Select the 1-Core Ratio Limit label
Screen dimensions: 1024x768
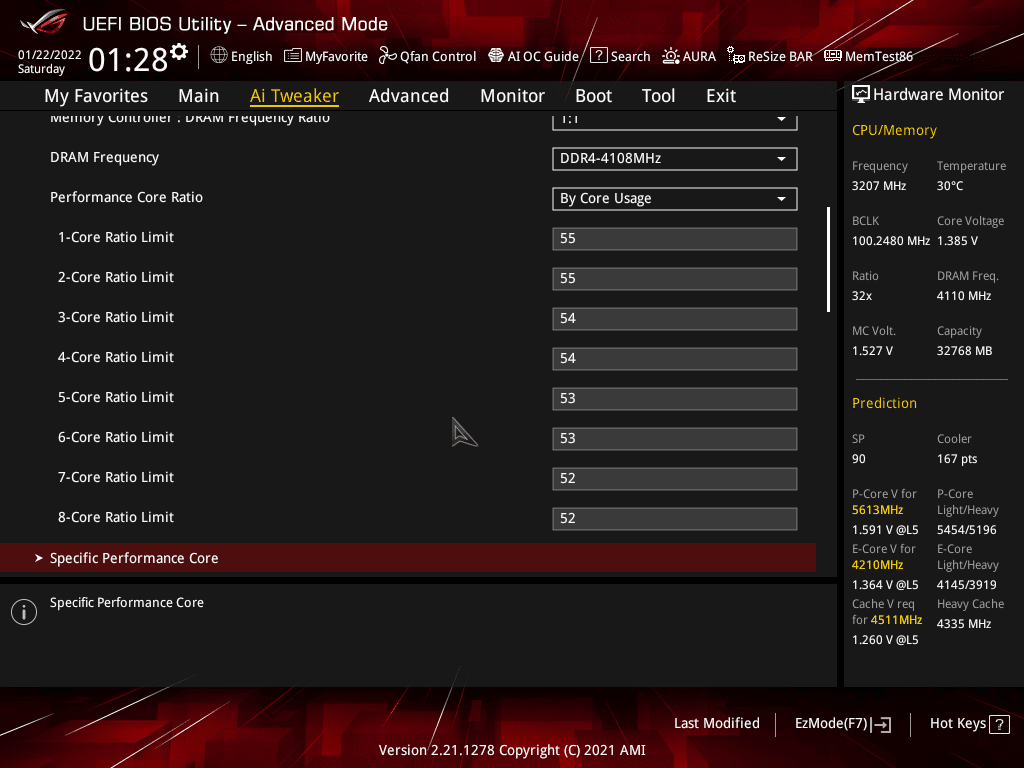(x=116, y=238)
